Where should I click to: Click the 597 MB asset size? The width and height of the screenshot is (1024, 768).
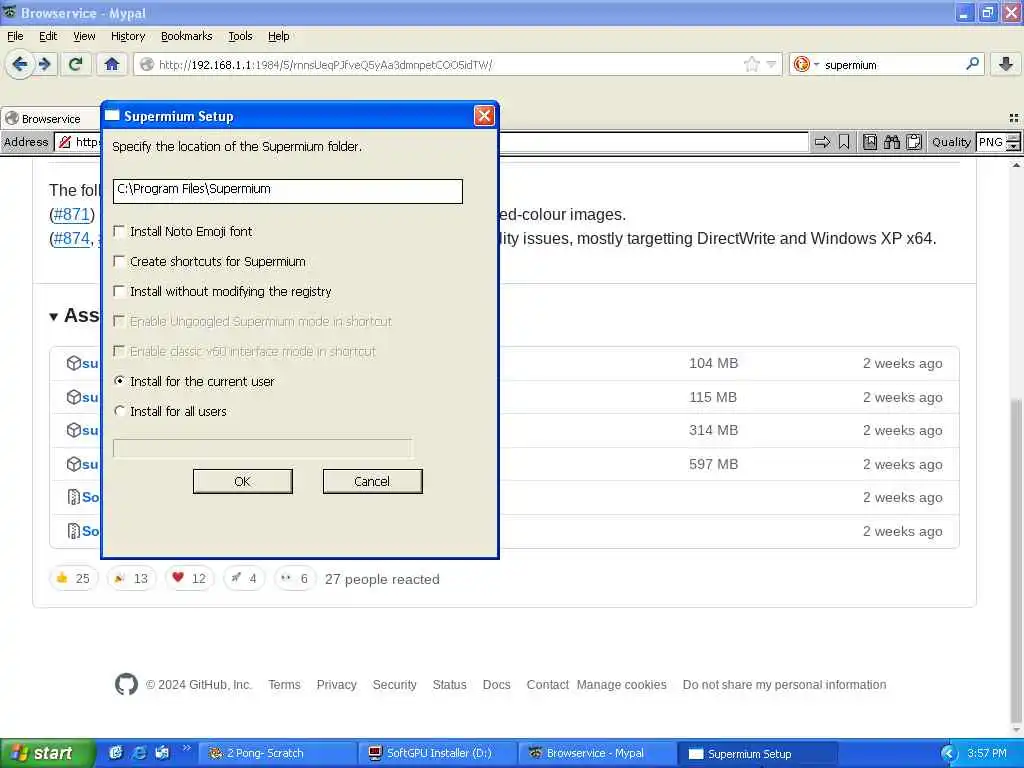point(713,464)
